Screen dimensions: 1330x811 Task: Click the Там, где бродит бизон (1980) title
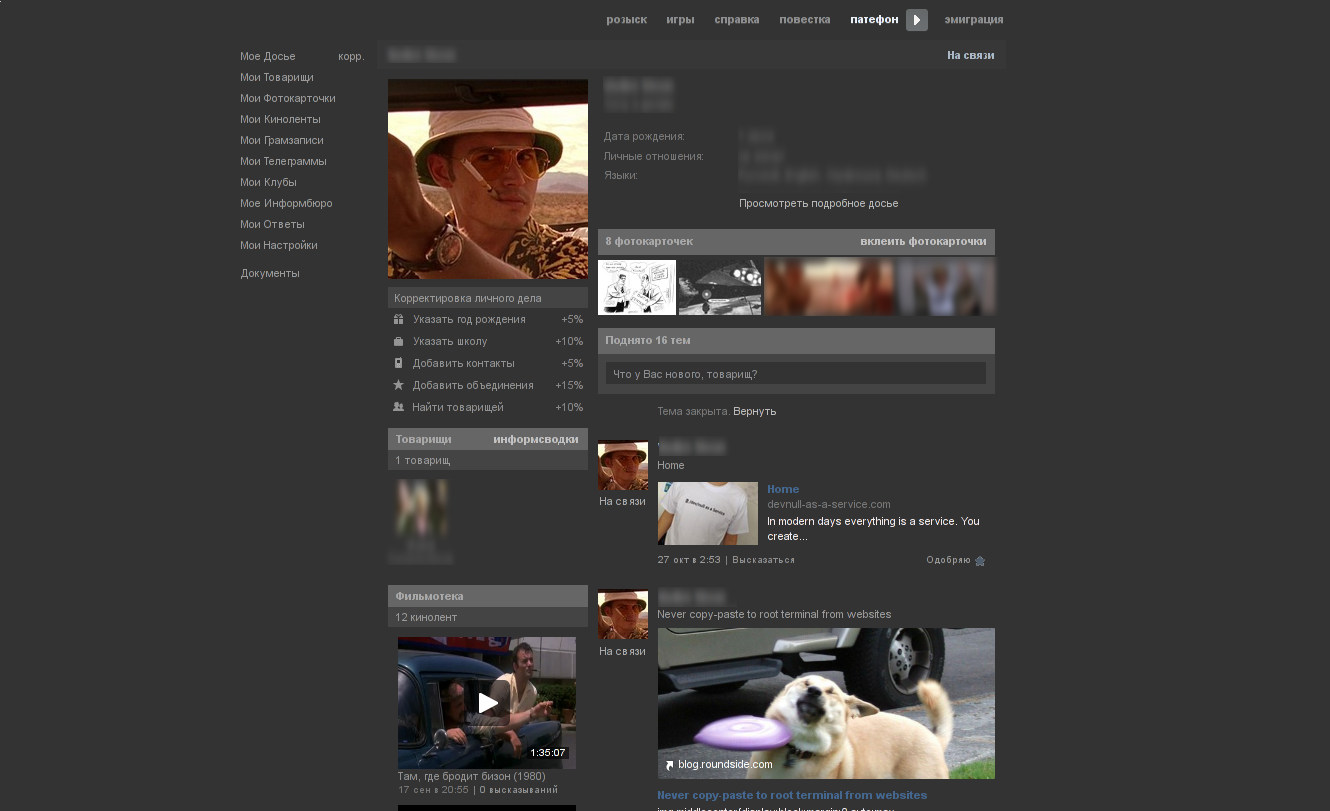[x=472, y=777]
